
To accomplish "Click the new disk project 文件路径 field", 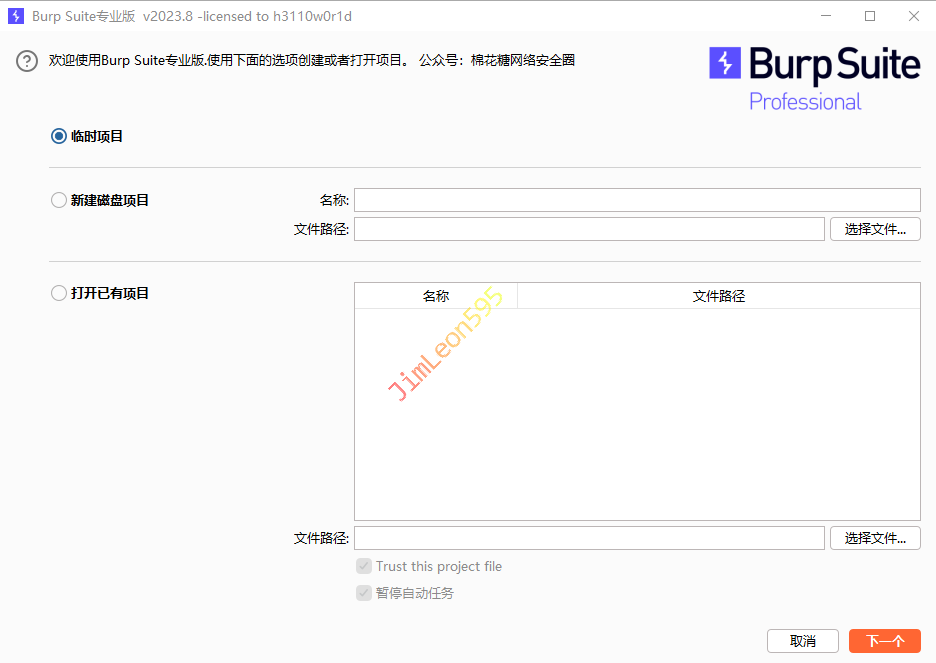I will (x=588, y=229).
